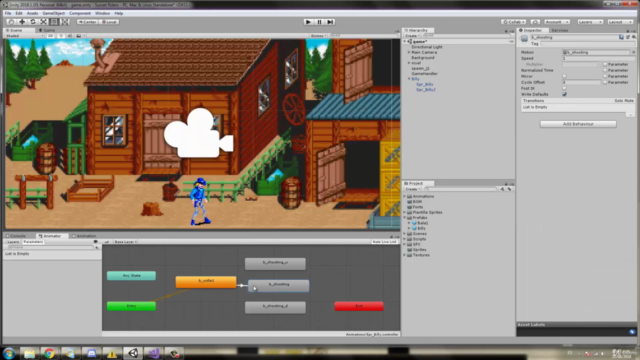Open the GameObject menu
The height and width of the screenshot is (360, 640).
point(53,13)
